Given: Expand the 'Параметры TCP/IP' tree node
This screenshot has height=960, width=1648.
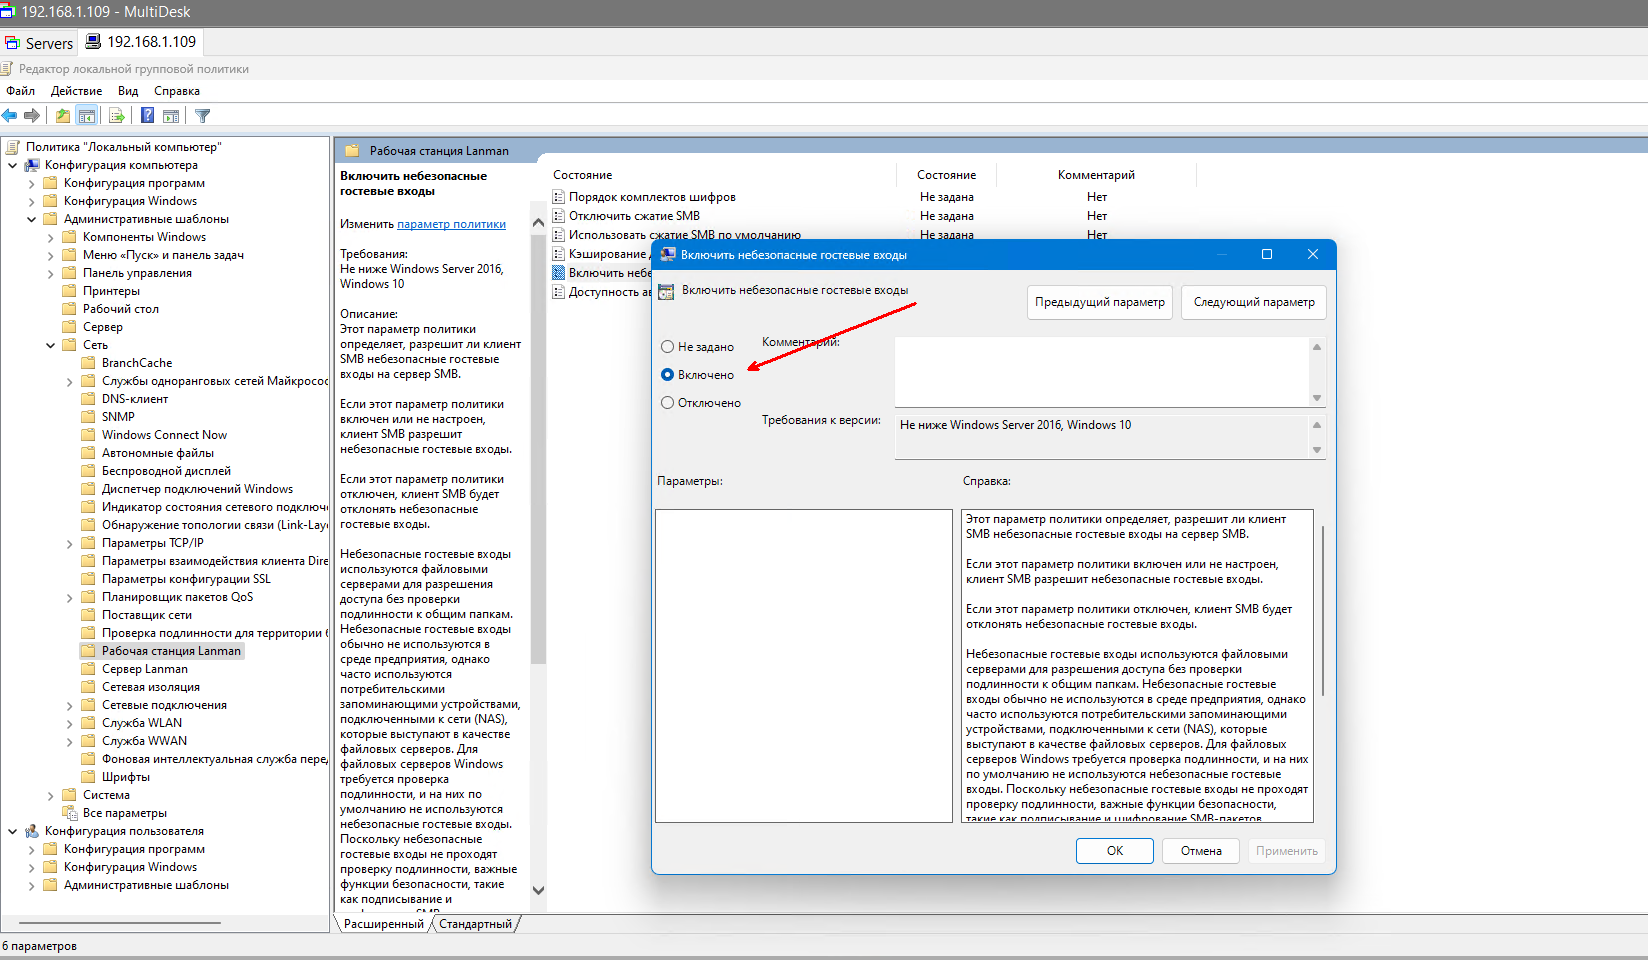Looking at the screenshot, I should point(69,543).
